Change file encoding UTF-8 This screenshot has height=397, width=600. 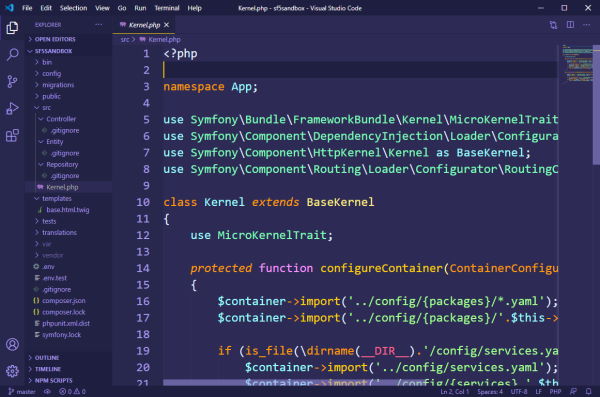click(519, 392)
